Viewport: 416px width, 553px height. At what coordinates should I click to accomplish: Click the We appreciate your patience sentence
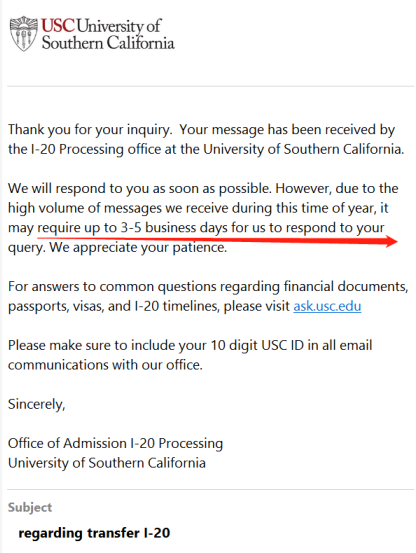coord(138,247)
